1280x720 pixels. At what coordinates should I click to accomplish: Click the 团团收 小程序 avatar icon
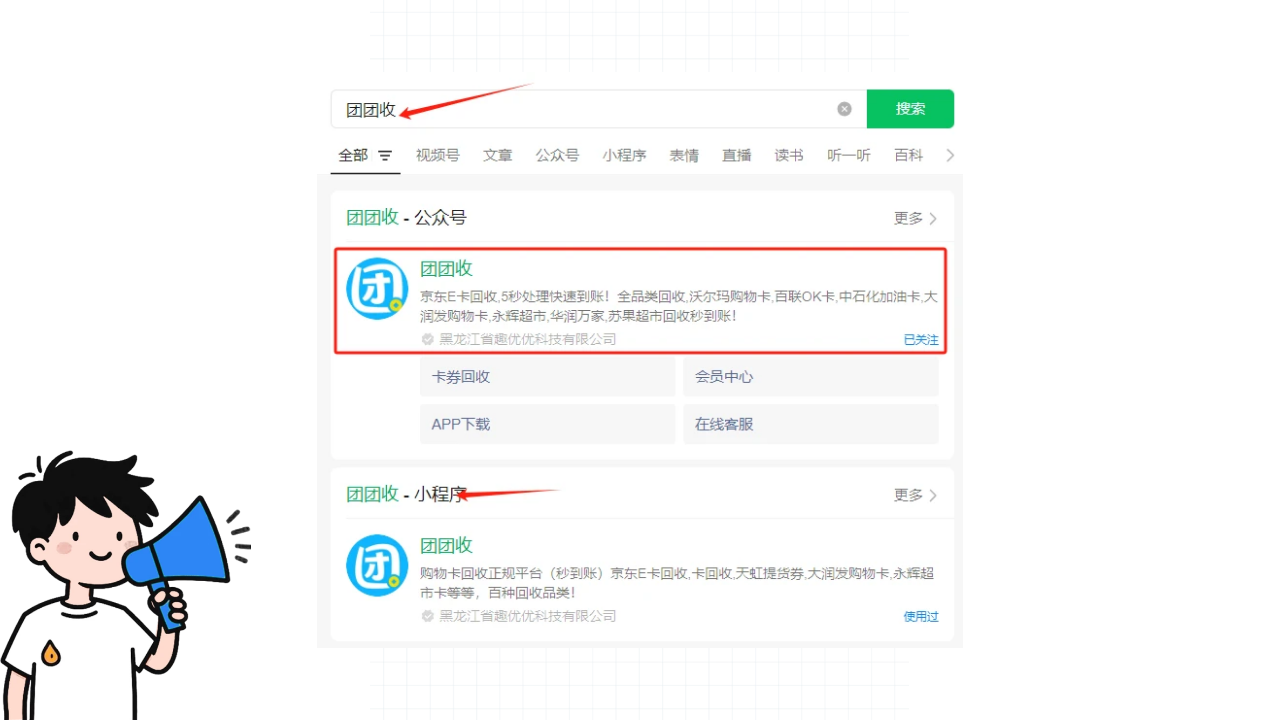coord(377,566)
